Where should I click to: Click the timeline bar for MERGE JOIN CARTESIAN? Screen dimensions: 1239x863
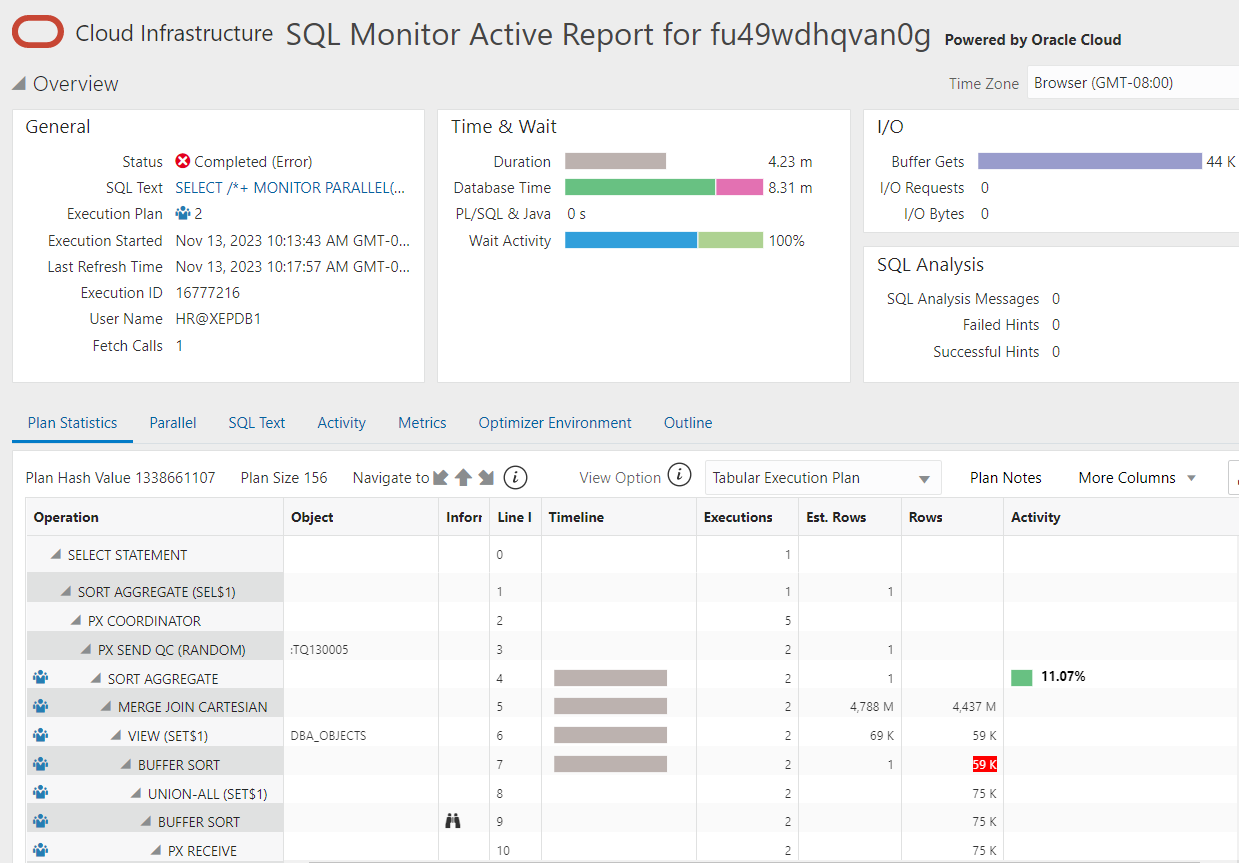(610, 706)
